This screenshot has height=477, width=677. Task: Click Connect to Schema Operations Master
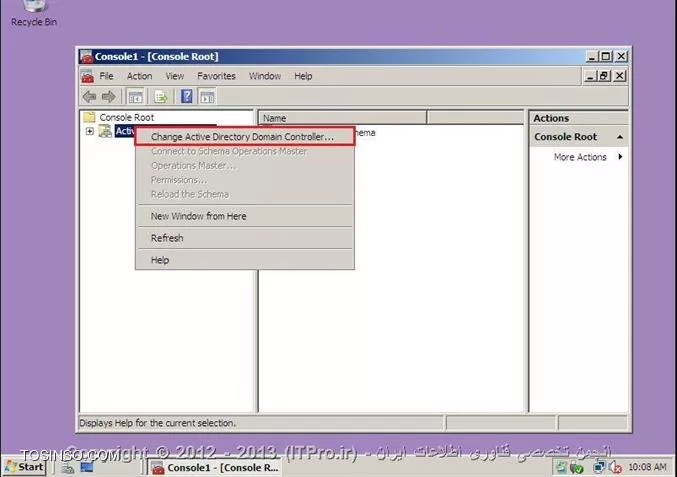point(245,152)
